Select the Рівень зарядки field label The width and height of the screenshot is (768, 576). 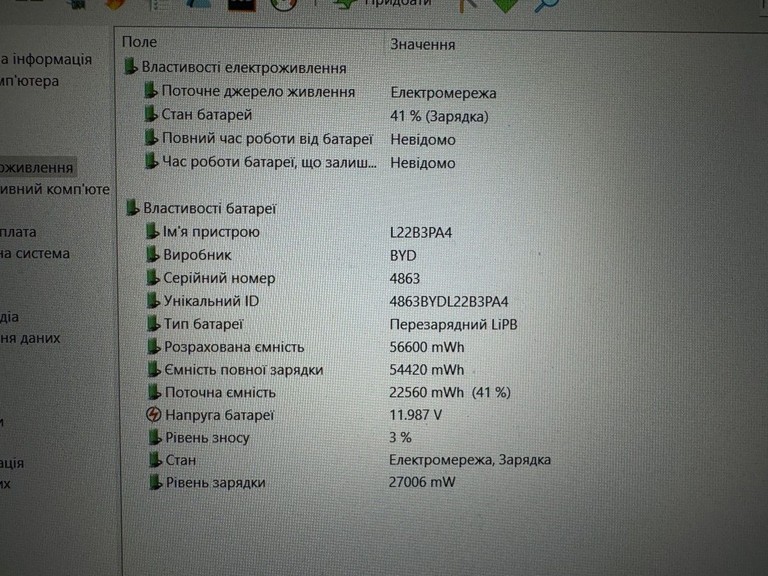pos(216,482)
